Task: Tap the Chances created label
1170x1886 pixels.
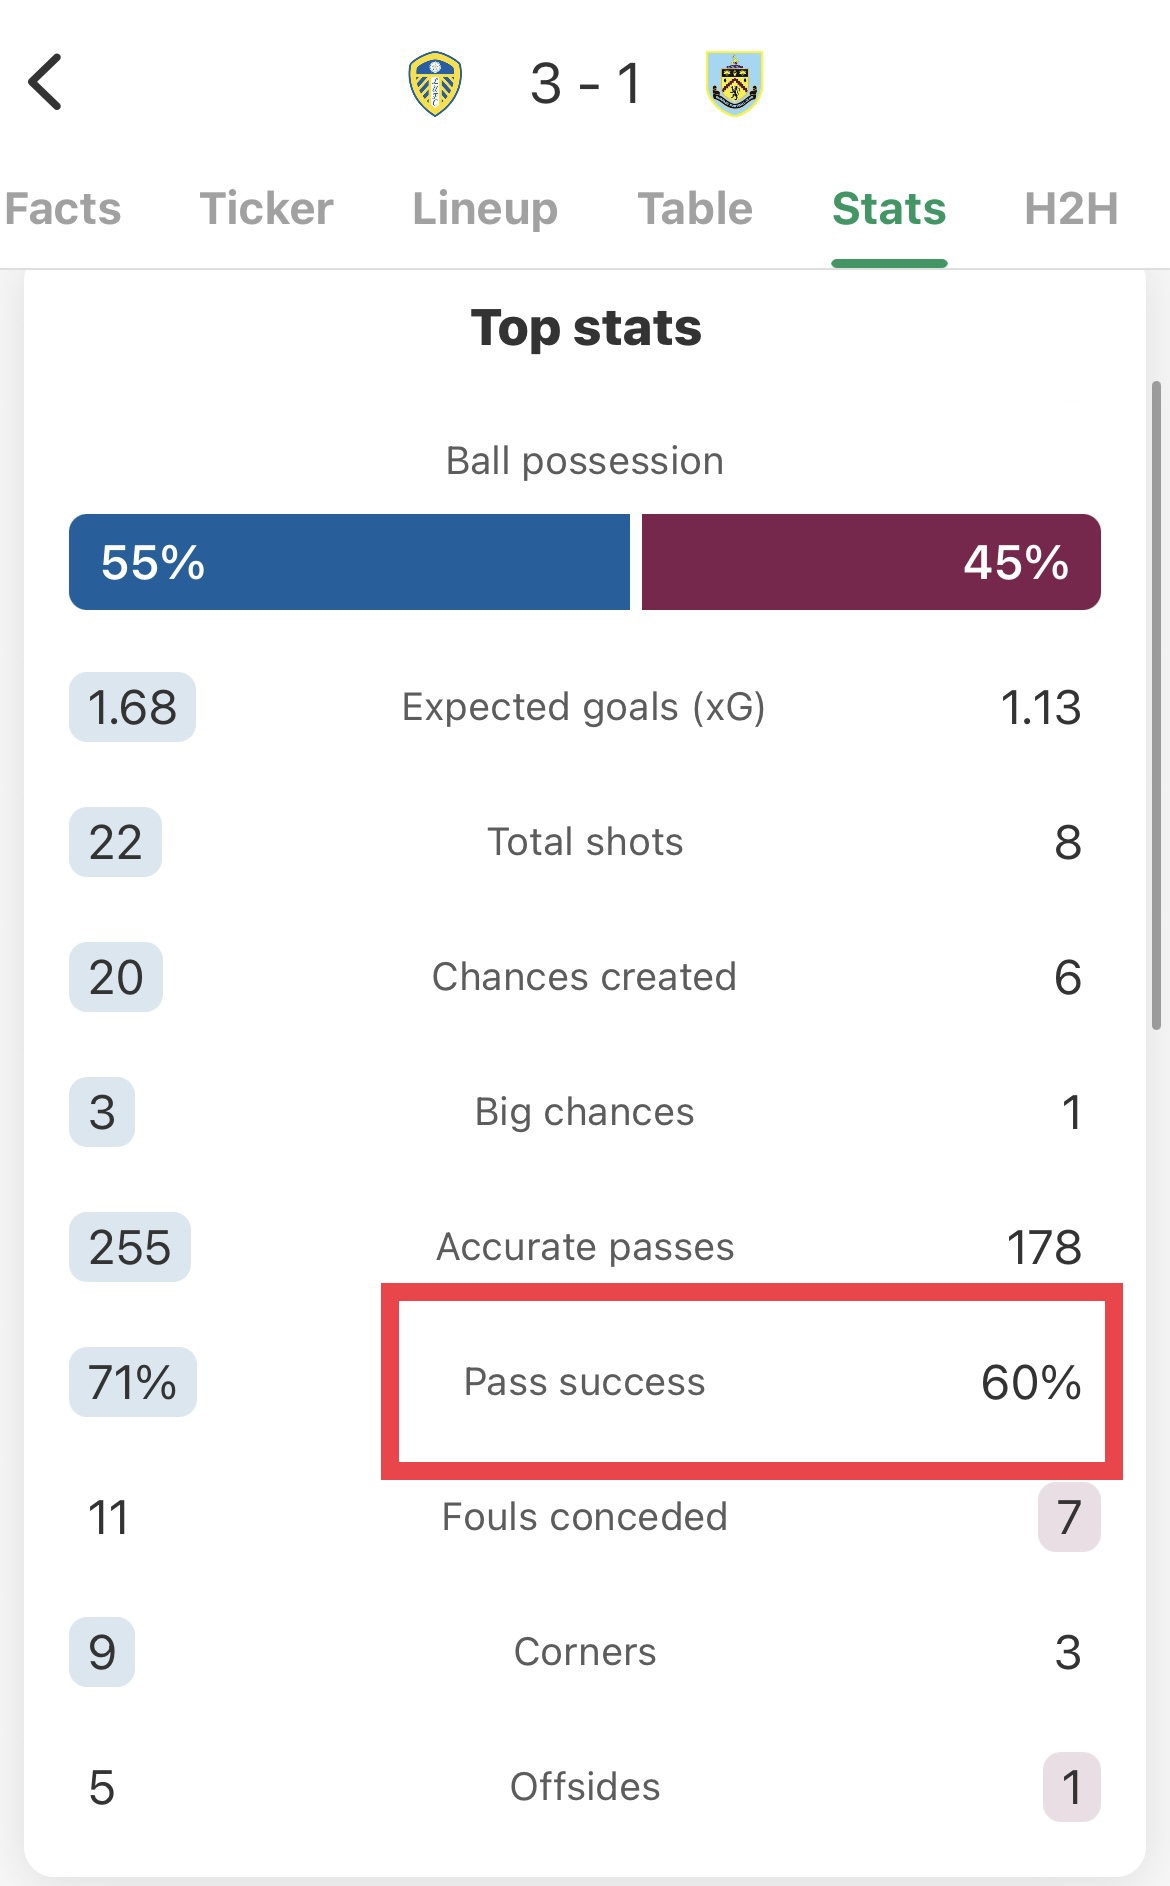Action: [584, 977]
